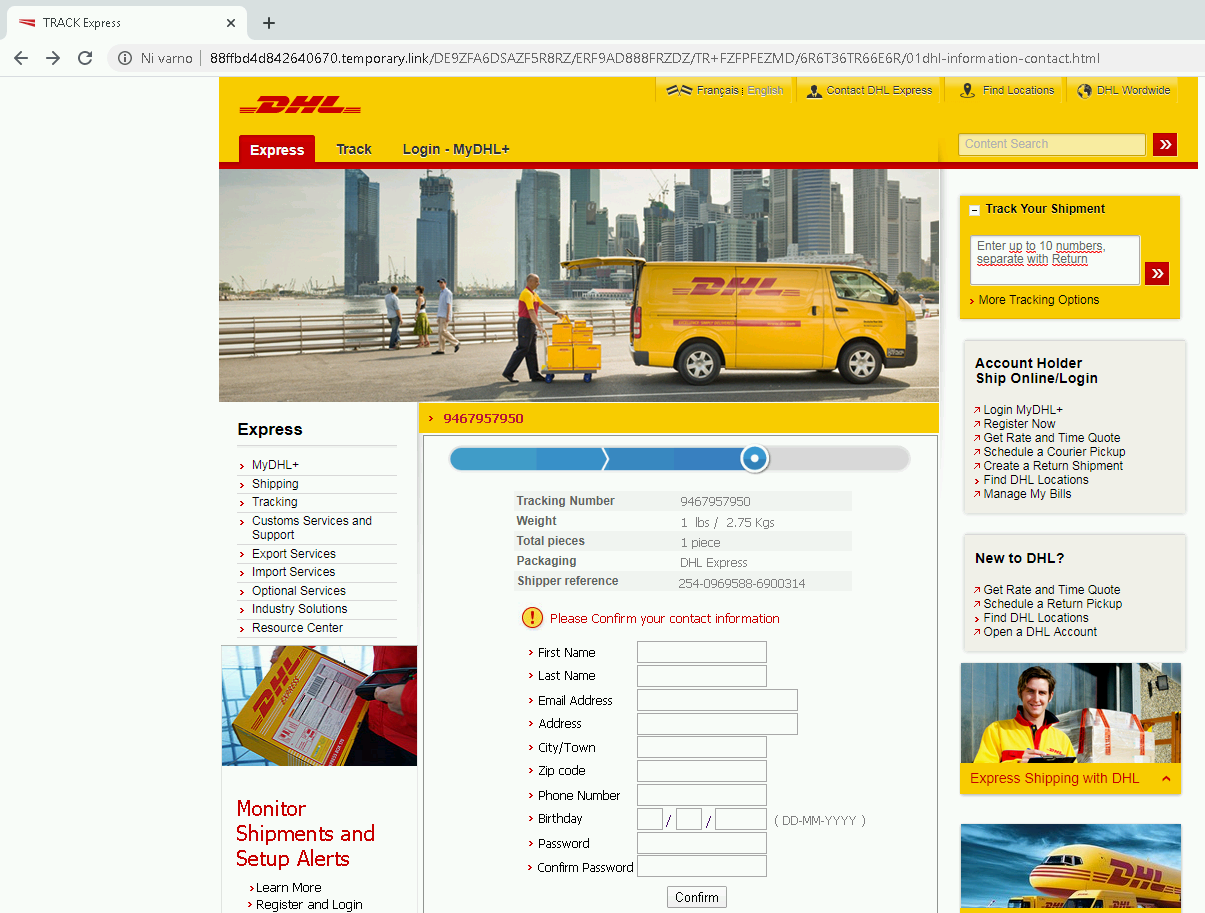Click the Last Name field
This screenshot has width=1205, height=913.
point(702,676)
